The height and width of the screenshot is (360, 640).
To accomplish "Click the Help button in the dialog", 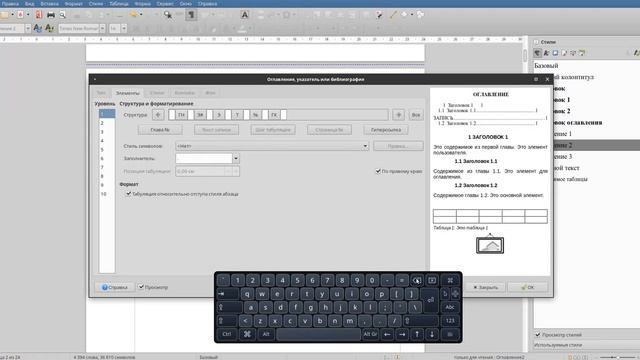I will click(x=114, y=287).
